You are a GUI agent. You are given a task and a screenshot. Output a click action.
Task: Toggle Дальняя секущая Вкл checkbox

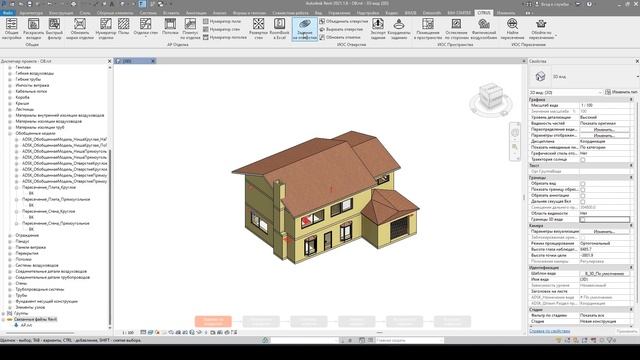582,202
